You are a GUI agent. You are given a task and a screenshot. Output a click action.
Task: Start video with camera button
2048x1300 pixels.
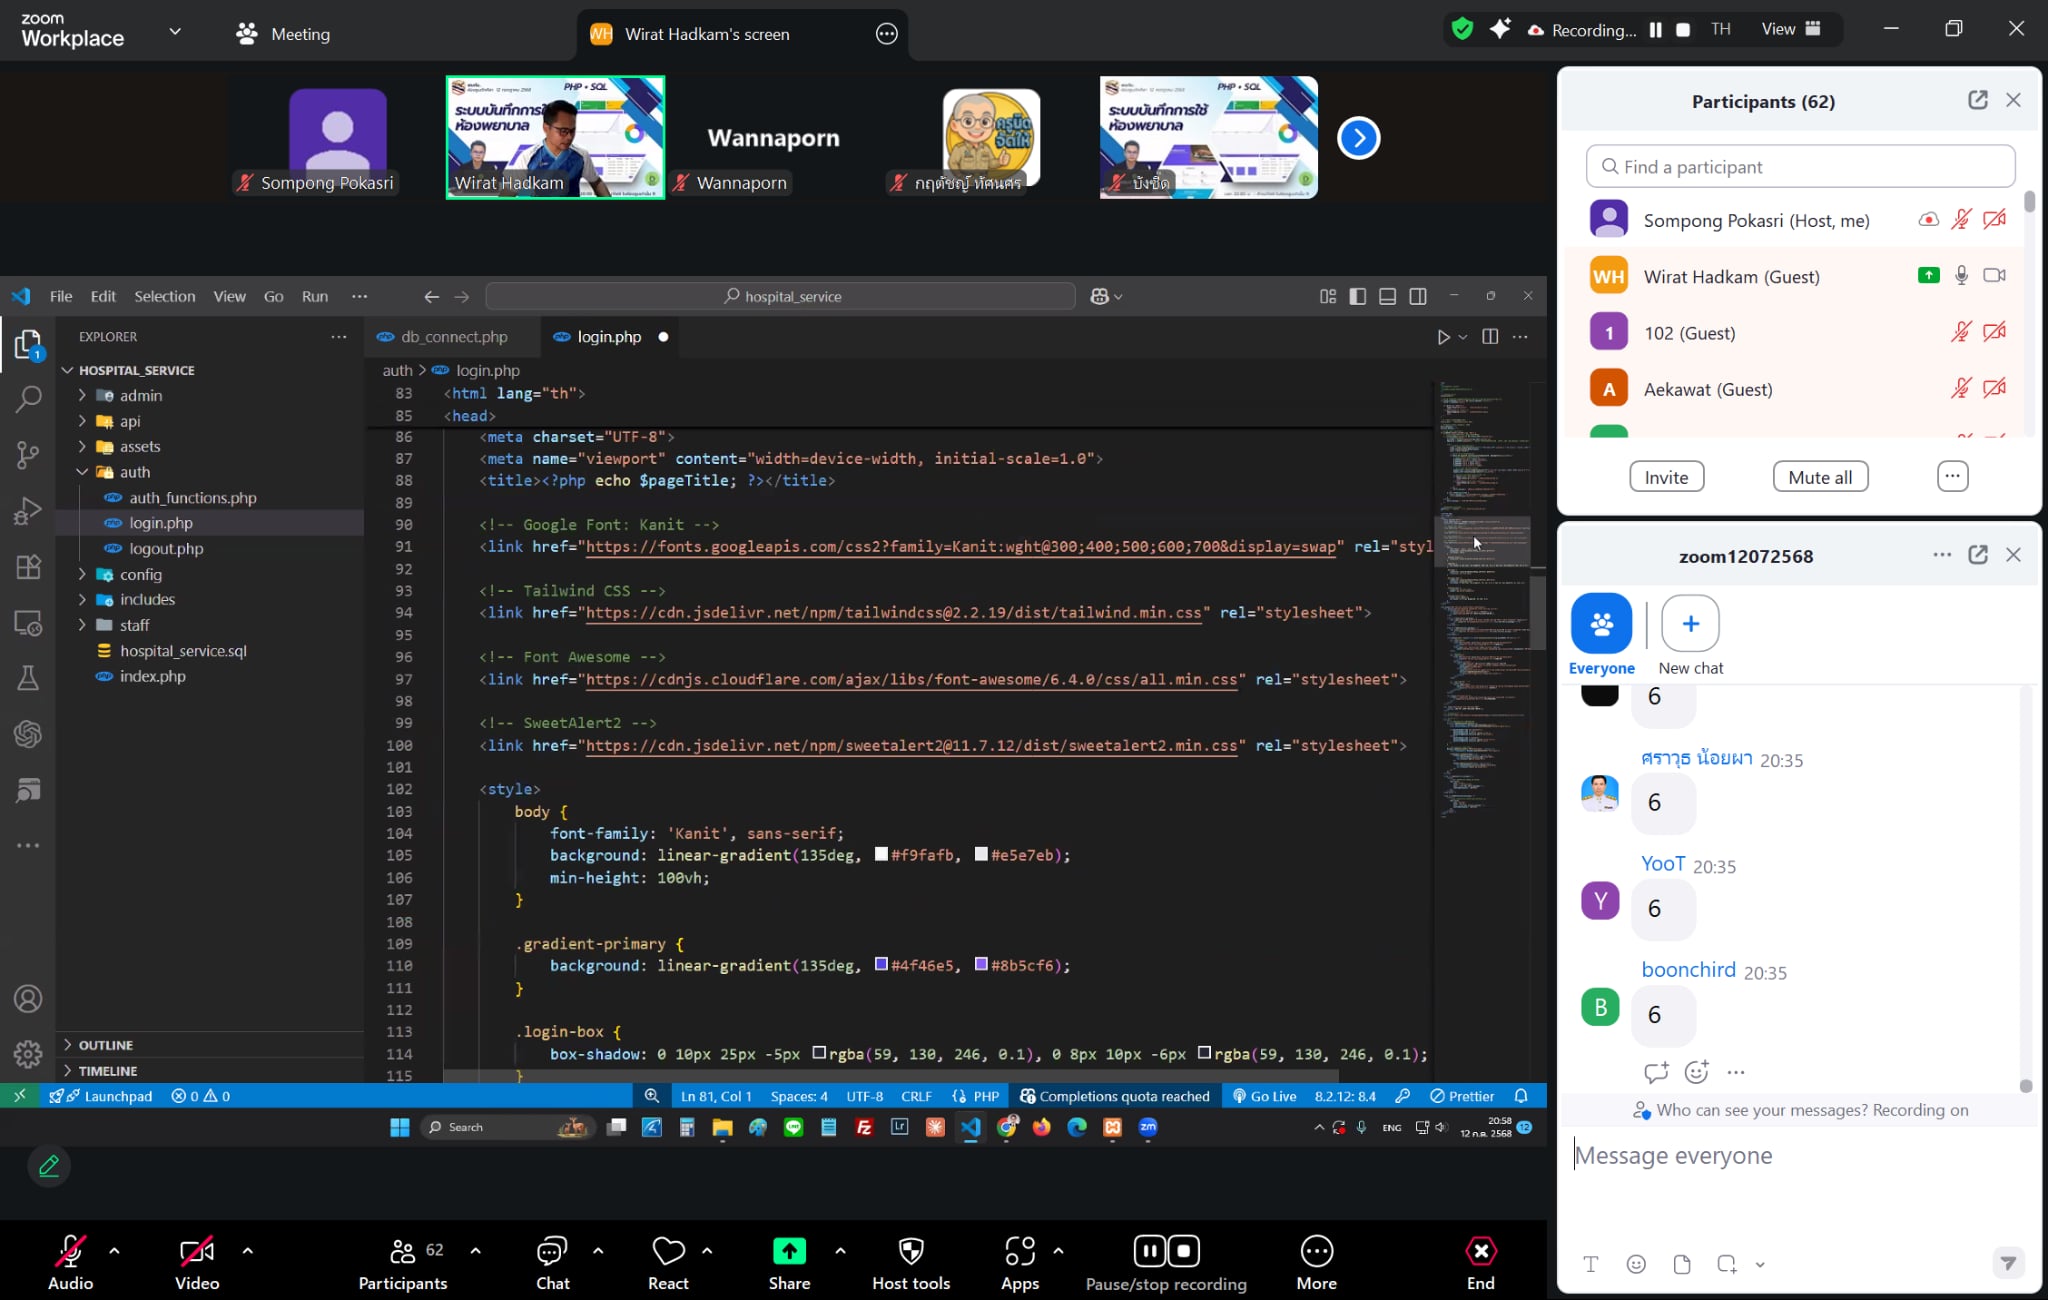(196, 1251)
